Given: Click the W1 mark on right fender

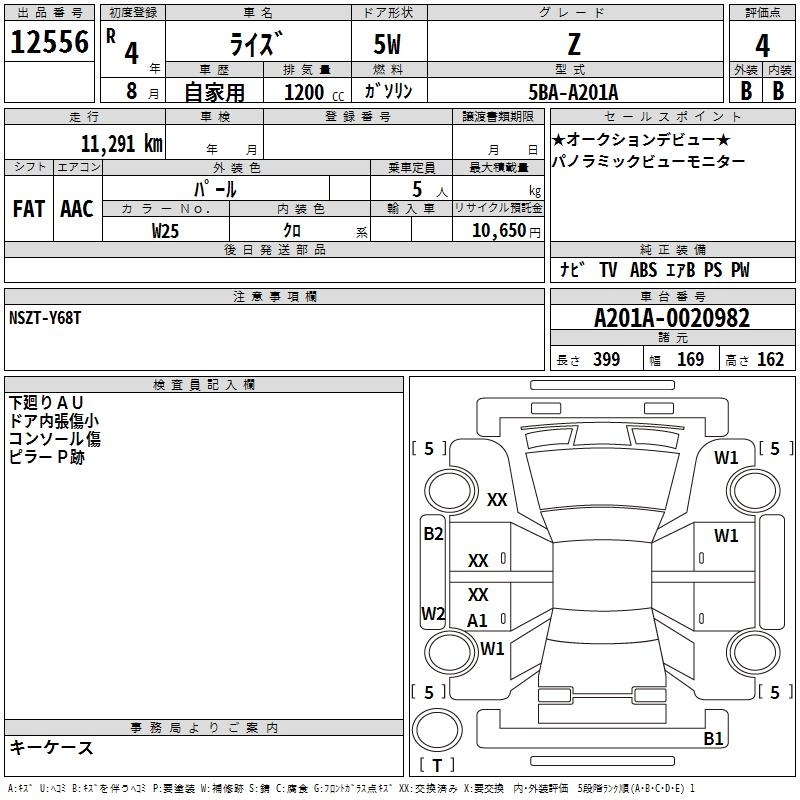Looking at the screenshot, I should (x=726, y=458).
